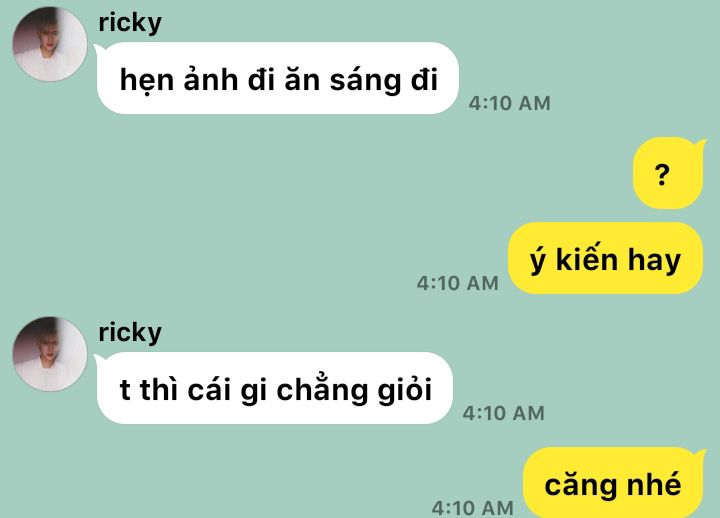This screenshot has height=518, width=720.
Task: Click the timestamp next to 'hẹn ảnh đi ăn sáng đi'
Action: 509,103
